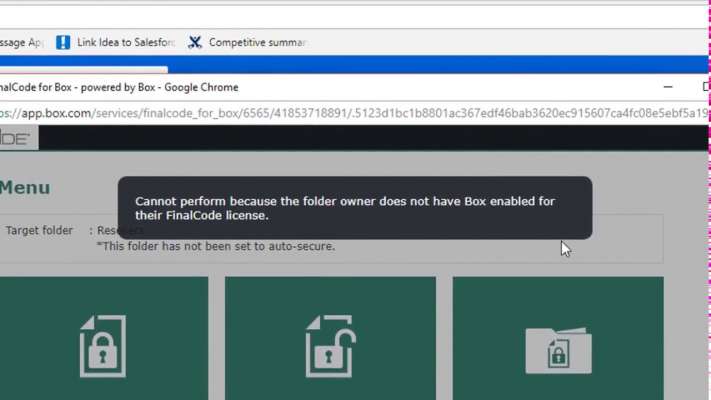Image resolution: width=711 pixels, height=400 pixels.
Task: Click the 'Target folder' label
Action: [x=39, y=230]
